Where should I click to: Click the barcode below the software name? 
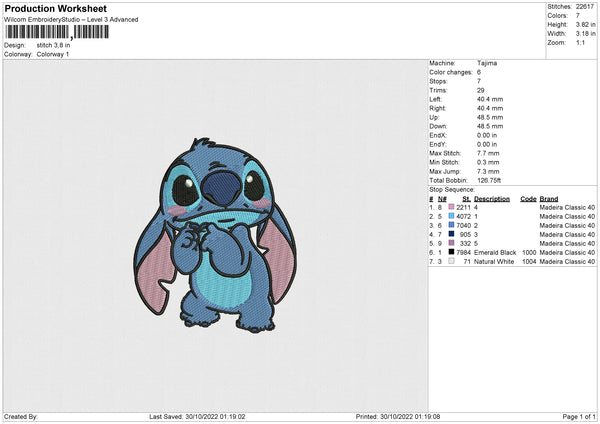click(56, 32)
